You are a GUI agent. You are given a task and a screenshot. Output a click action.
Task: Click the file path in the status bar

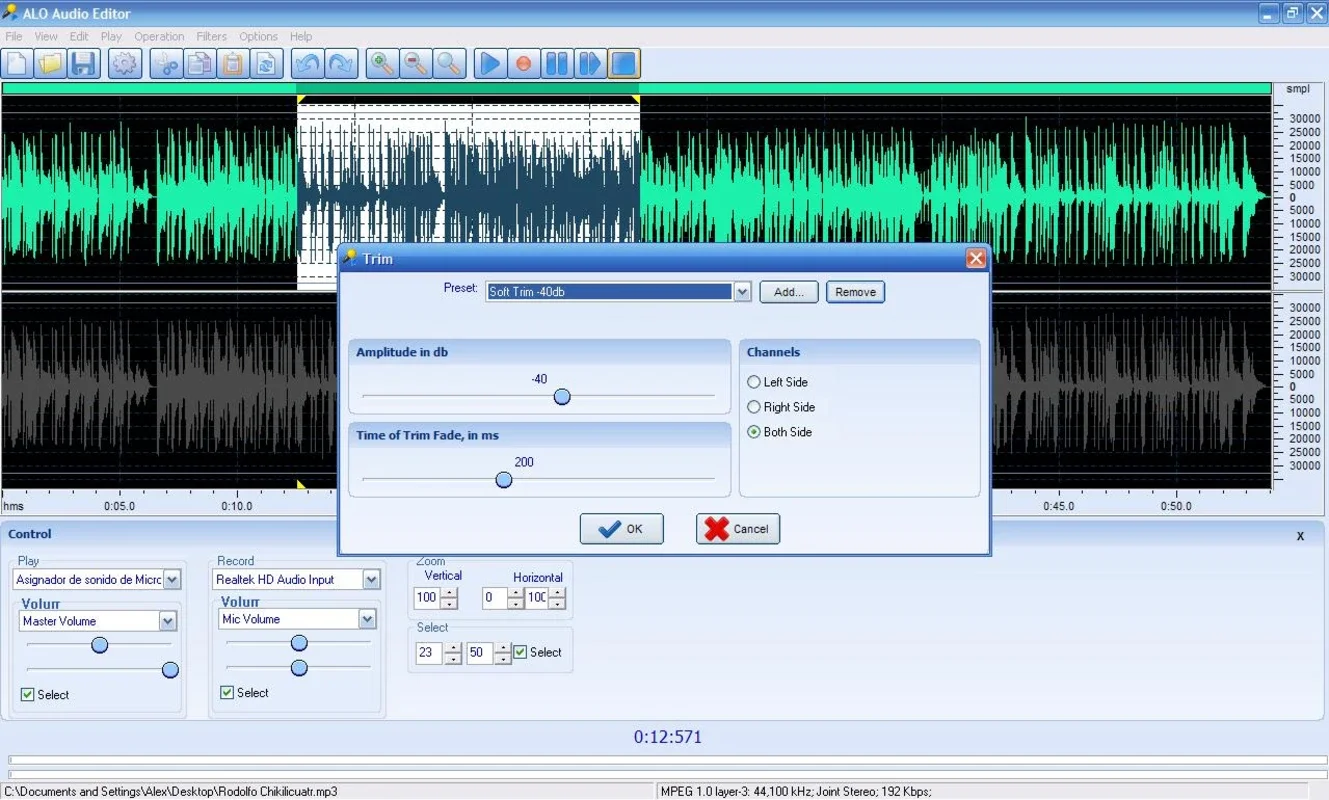click(171, 791)
